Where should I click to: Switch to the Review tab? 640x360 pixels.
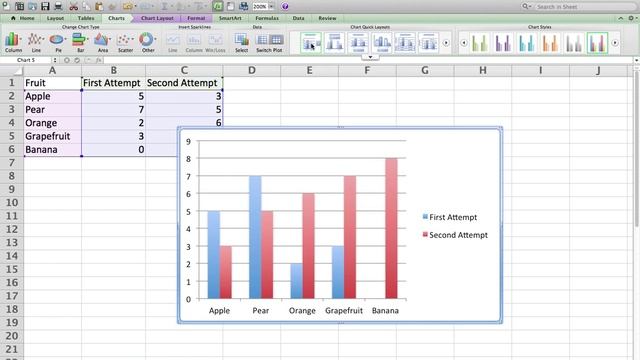(x=327, y=18)
